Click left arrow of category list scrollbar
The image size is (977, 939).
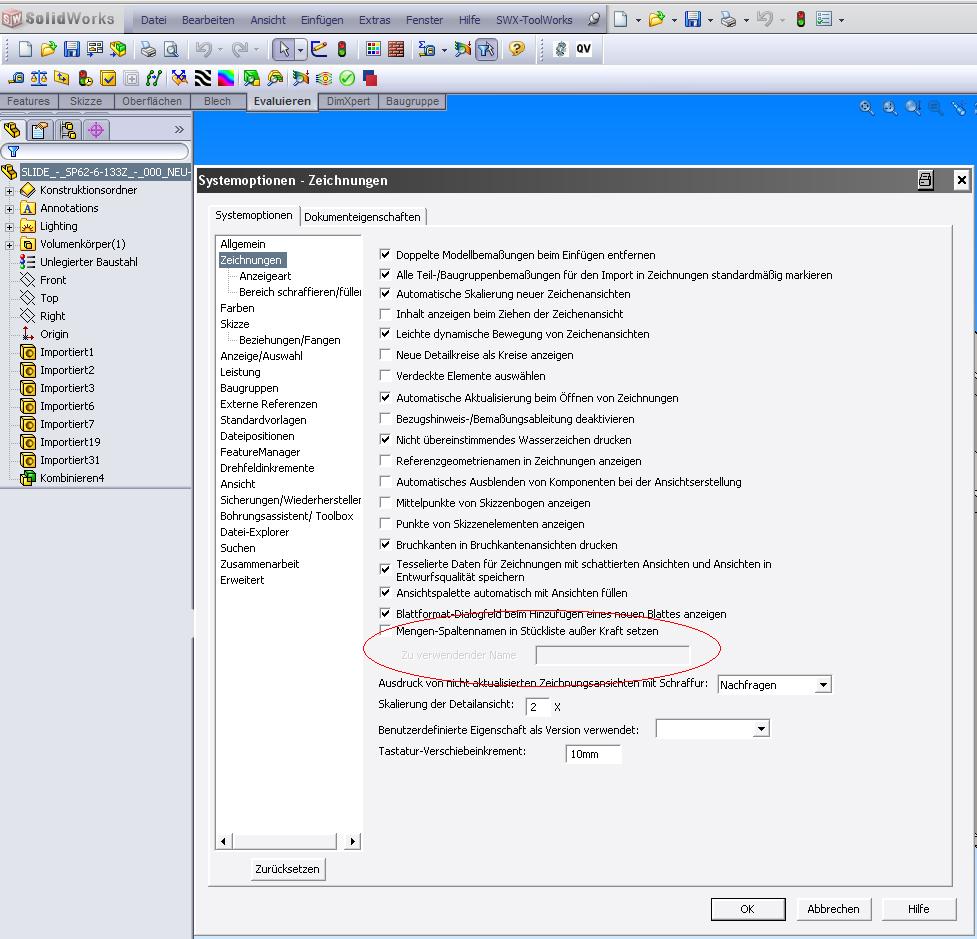point(224,842)
